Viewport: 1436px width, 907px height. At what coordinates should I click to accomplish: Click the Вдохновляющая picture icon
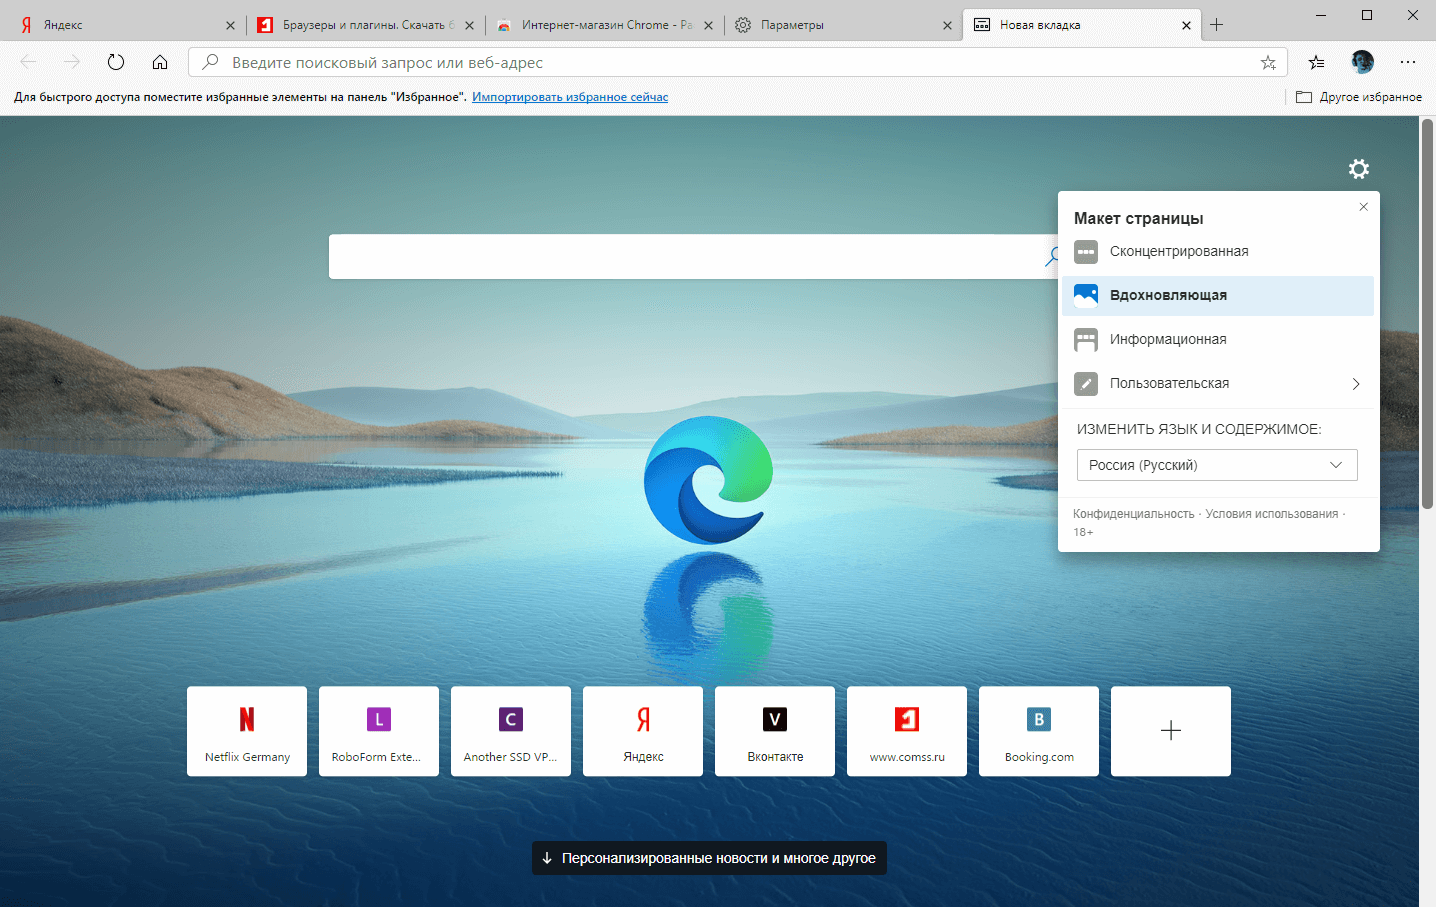point(1086,296)
